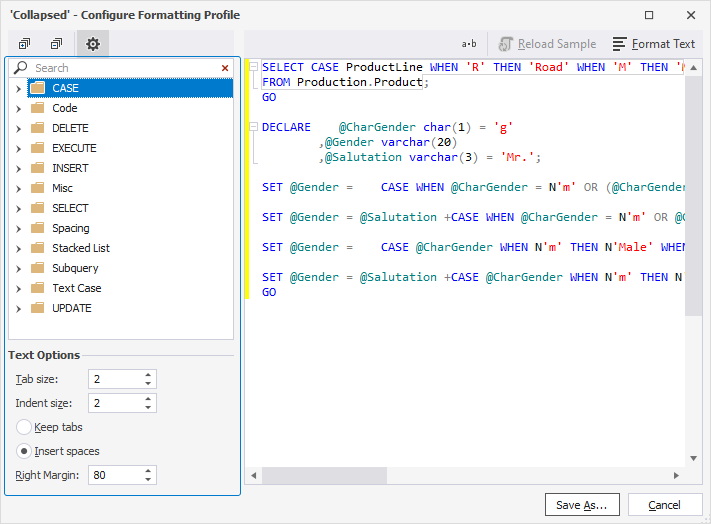Decrease Indent size with down arrow
Image resolution: width=711 pixels, height=524 pixels.
(148, 408)
